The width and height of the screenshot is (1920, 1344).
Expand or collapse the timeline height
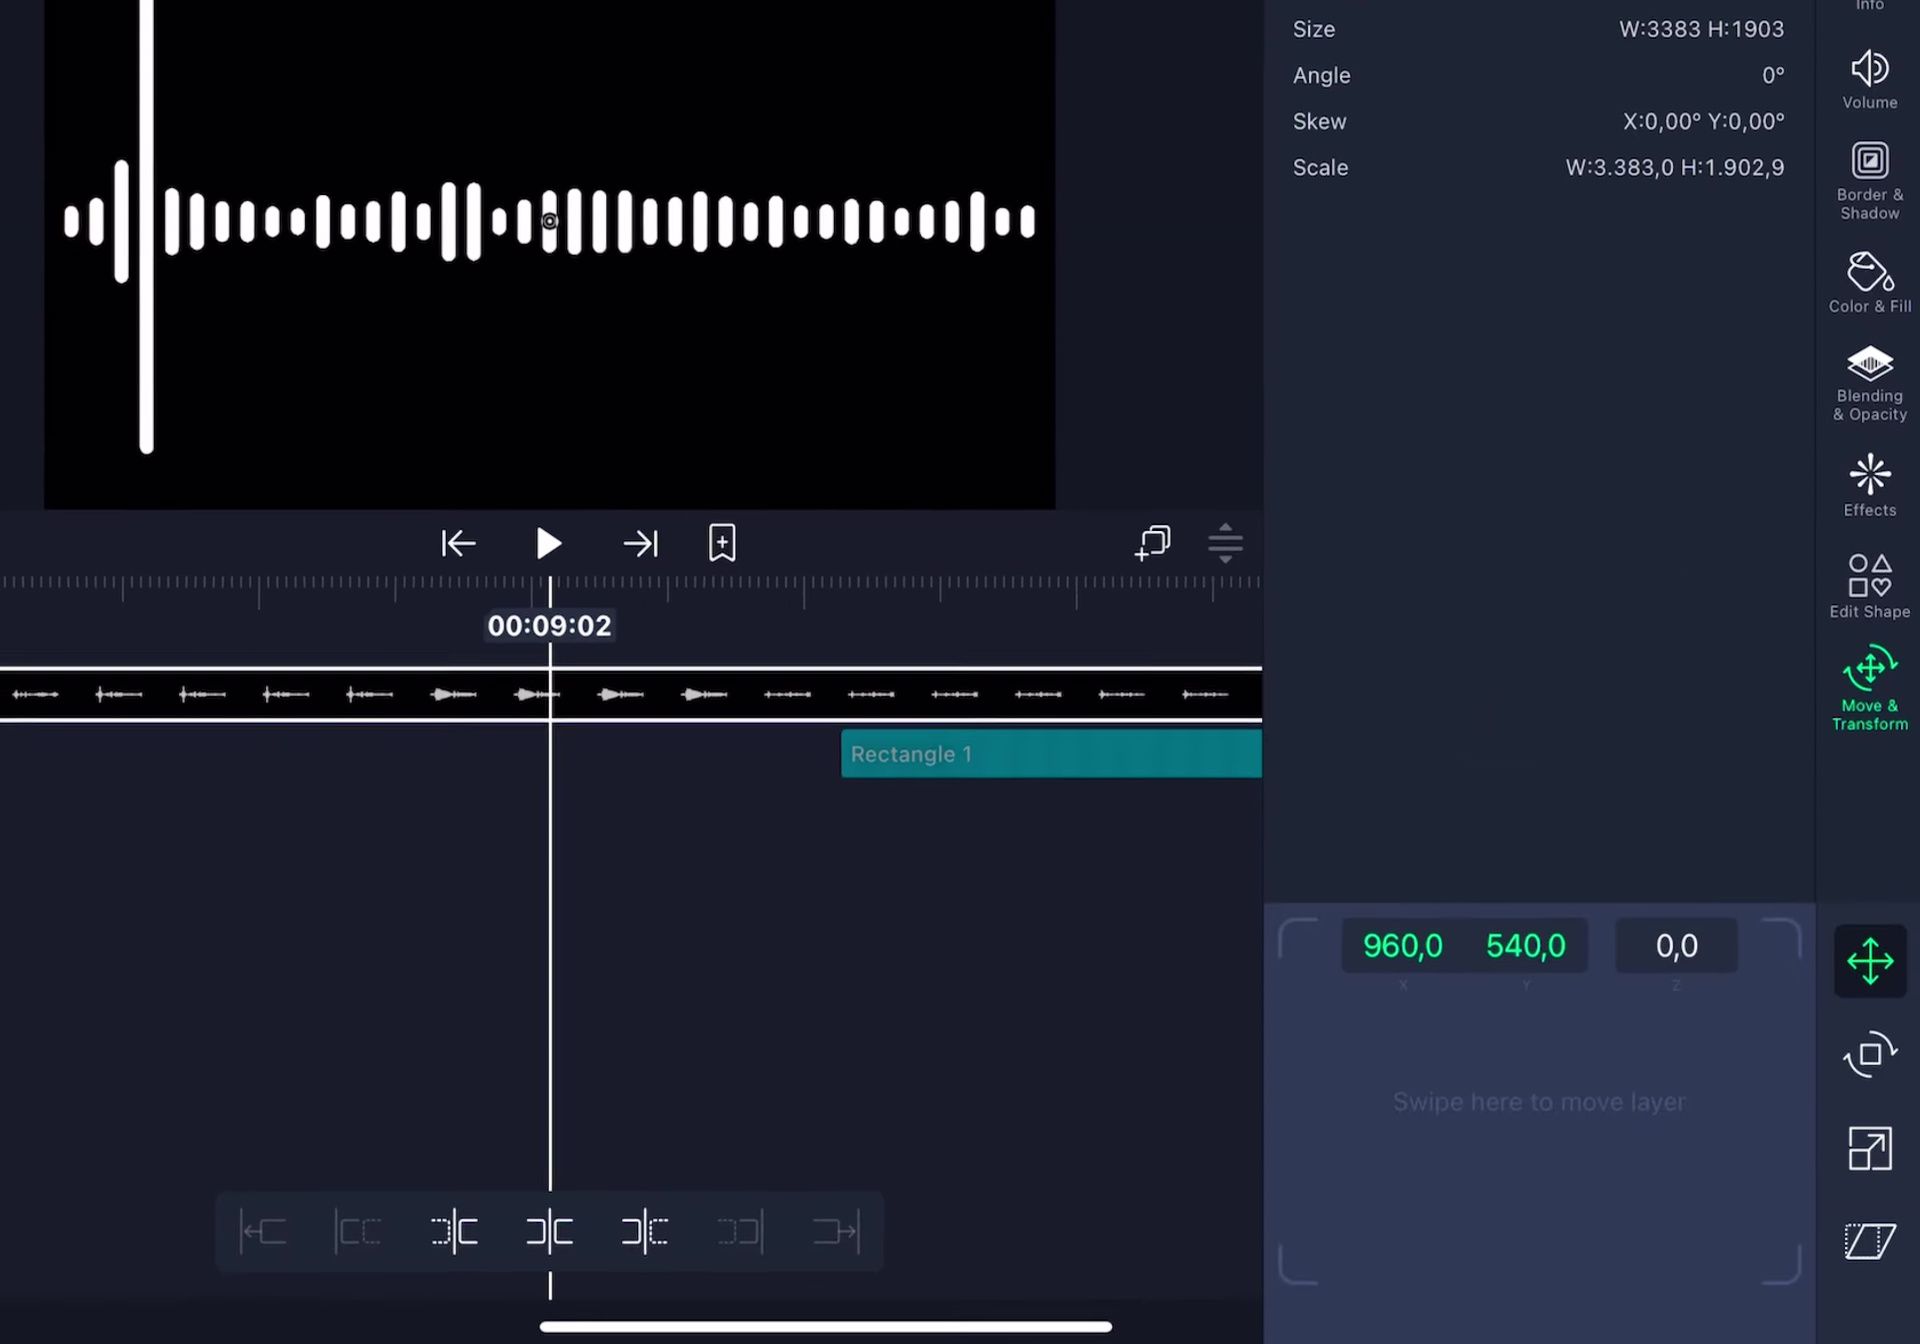1225,543
